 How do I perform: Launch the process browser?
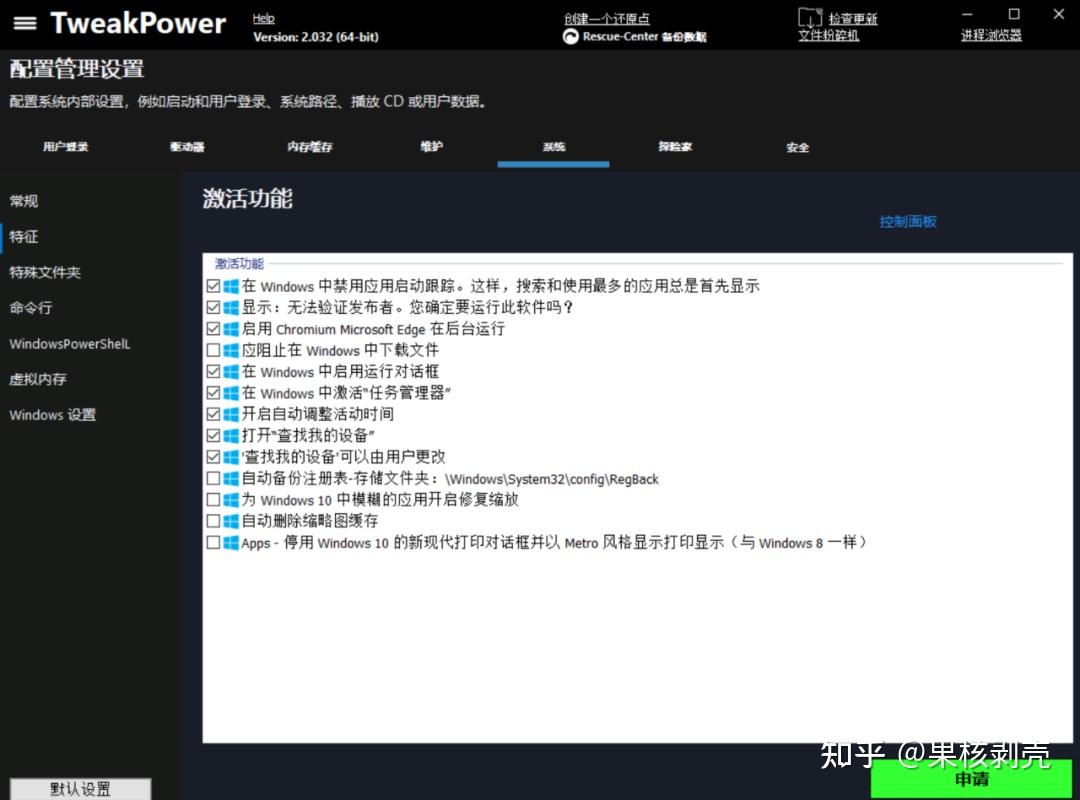point(990,36)
